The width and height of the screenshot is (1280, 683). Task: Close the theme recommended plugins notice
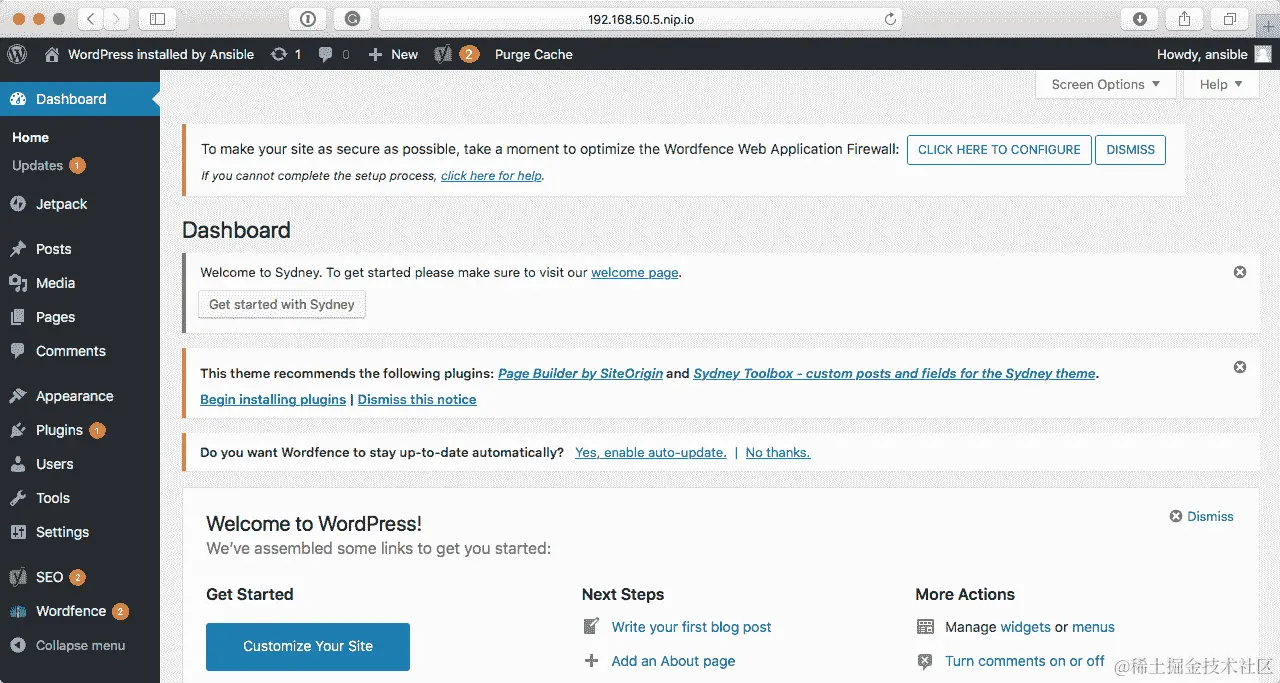1240,367
